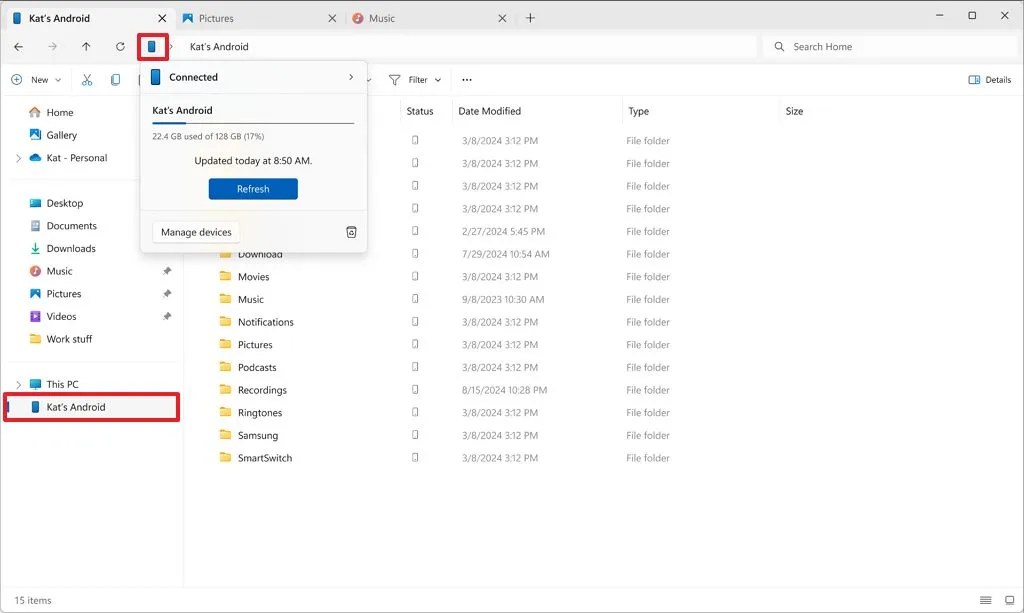Viewport: 1024px width, 613px height.
Task: Expand the This PC tree item
Action: coord(17,384)
